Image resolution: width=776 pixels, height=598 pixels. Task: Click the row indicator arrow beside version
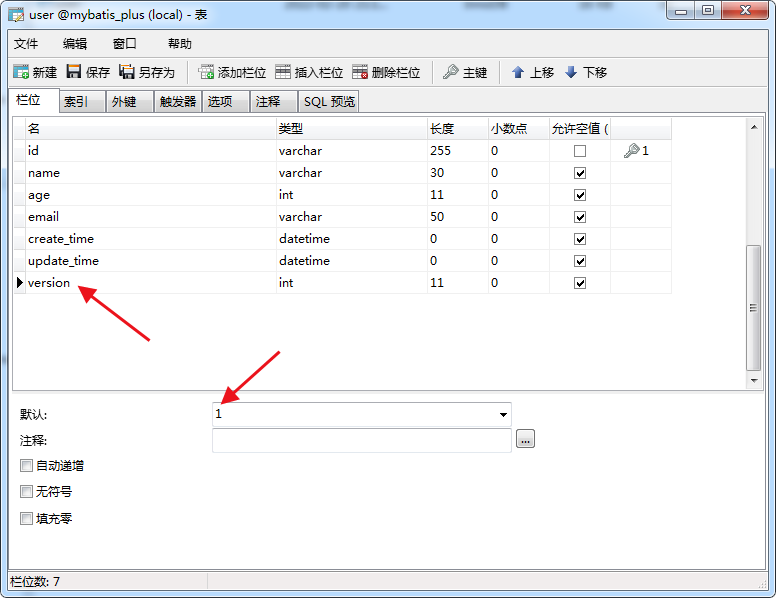[20, 283]
